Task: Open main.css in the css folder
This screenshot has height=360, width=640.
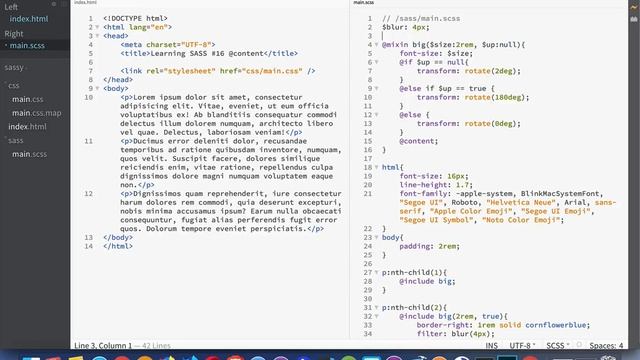Action: click(x=27, y=99)
